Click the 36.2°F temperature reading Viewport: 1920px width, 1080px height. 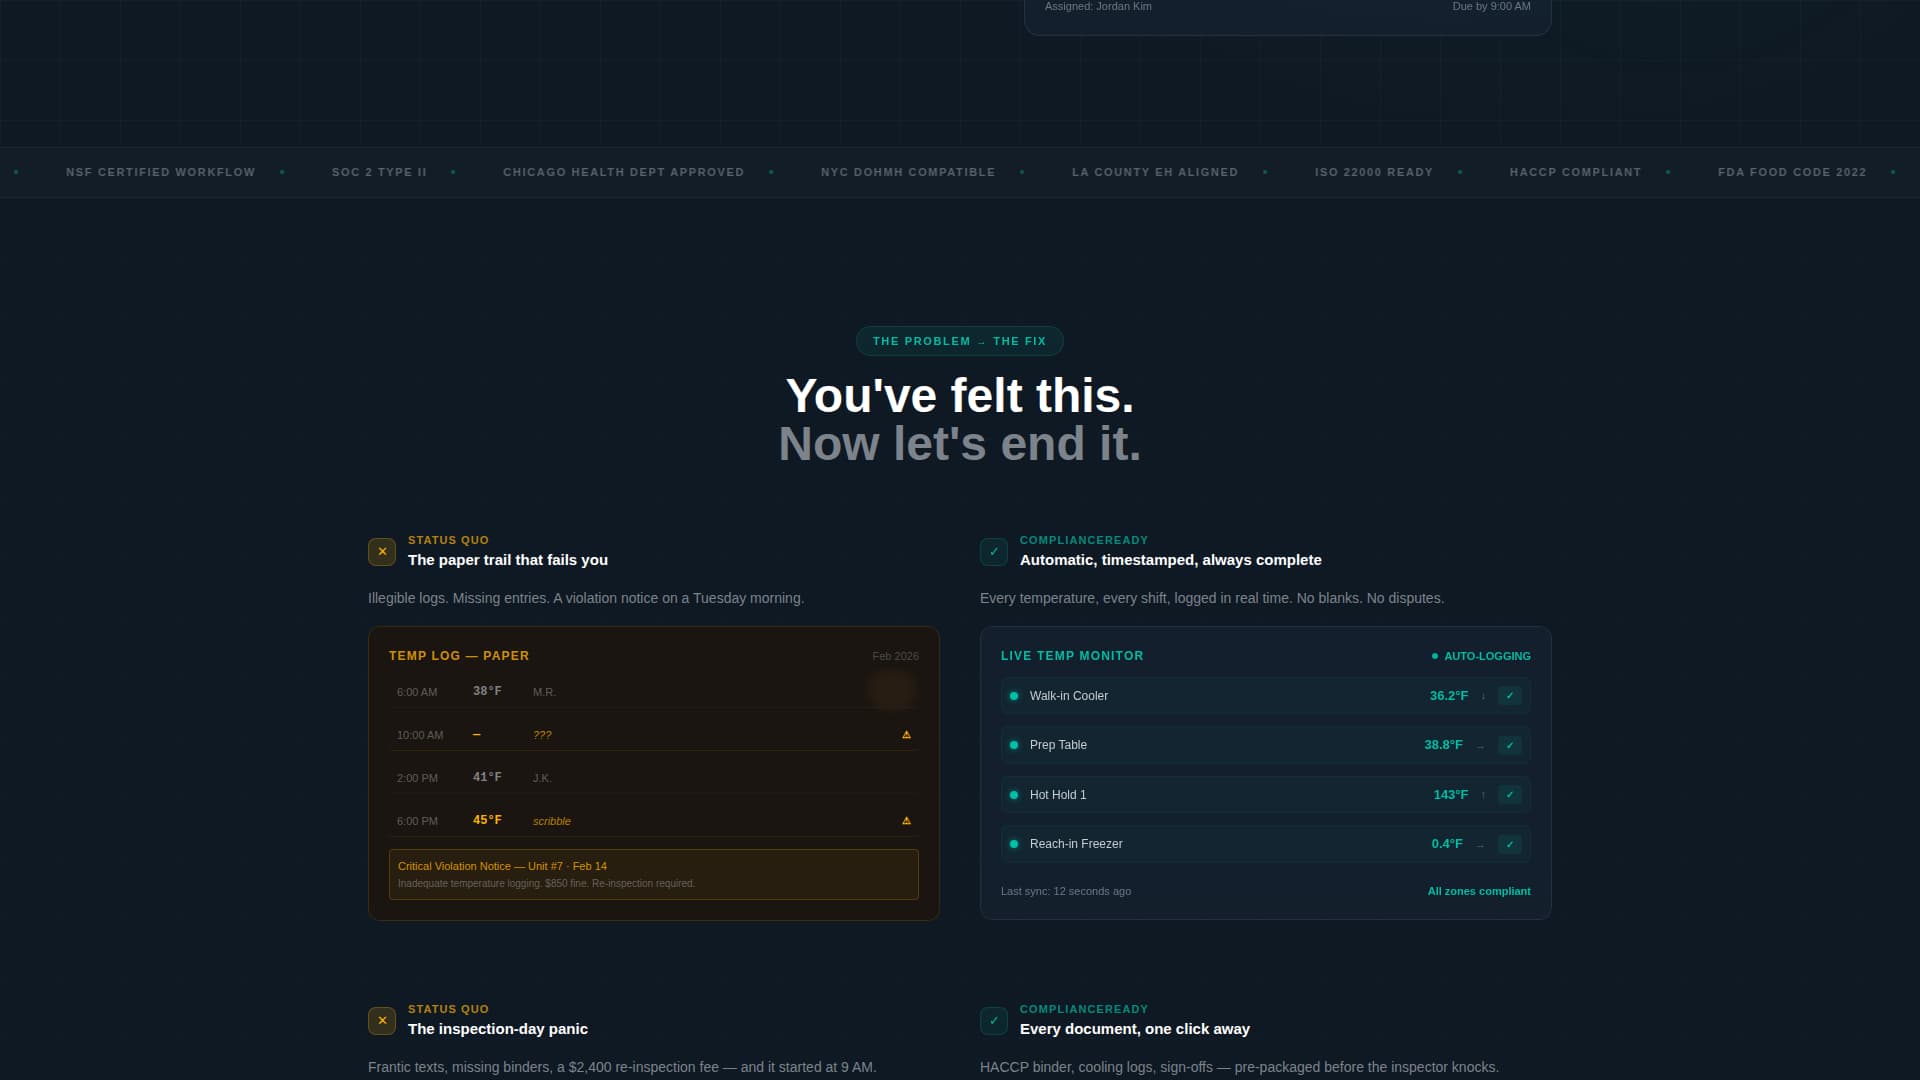tap(1449, 696)
